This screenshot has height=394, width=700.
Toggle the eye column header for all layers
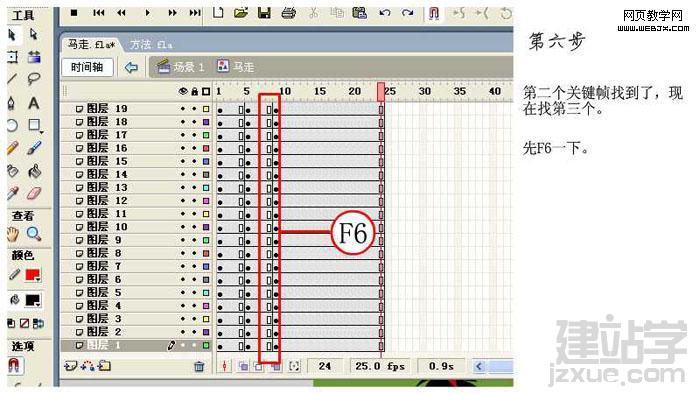pos(183,91)
